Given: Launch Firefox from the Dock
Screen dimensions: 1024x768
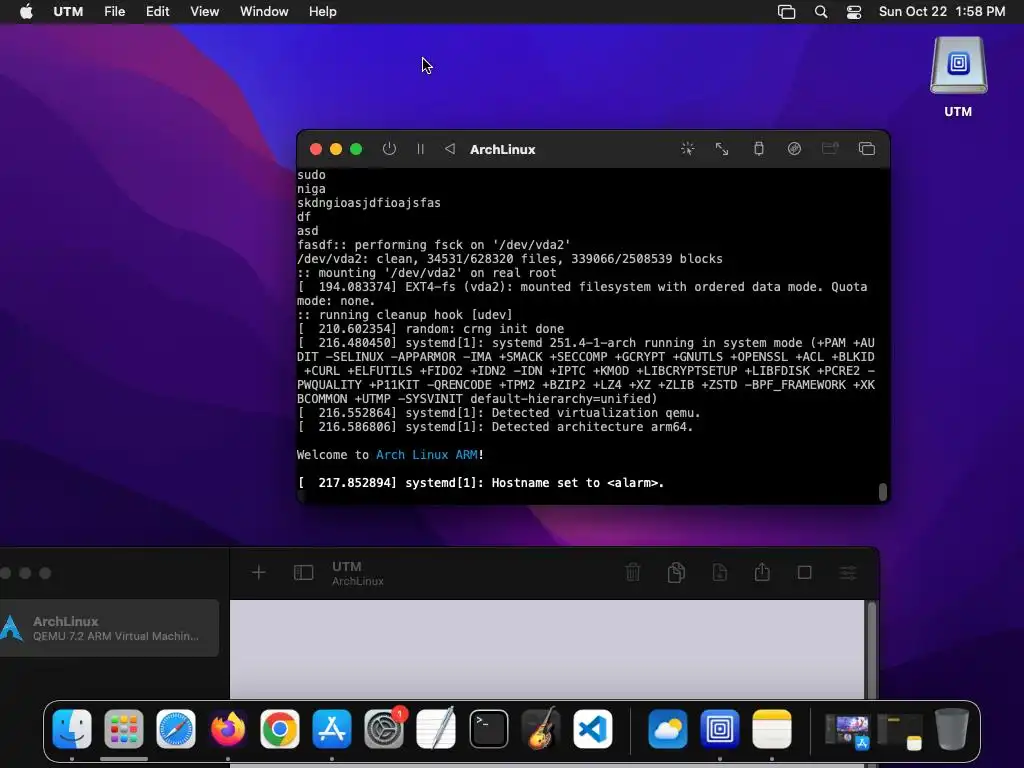Looking at the screenshot, I should [228, 728].
